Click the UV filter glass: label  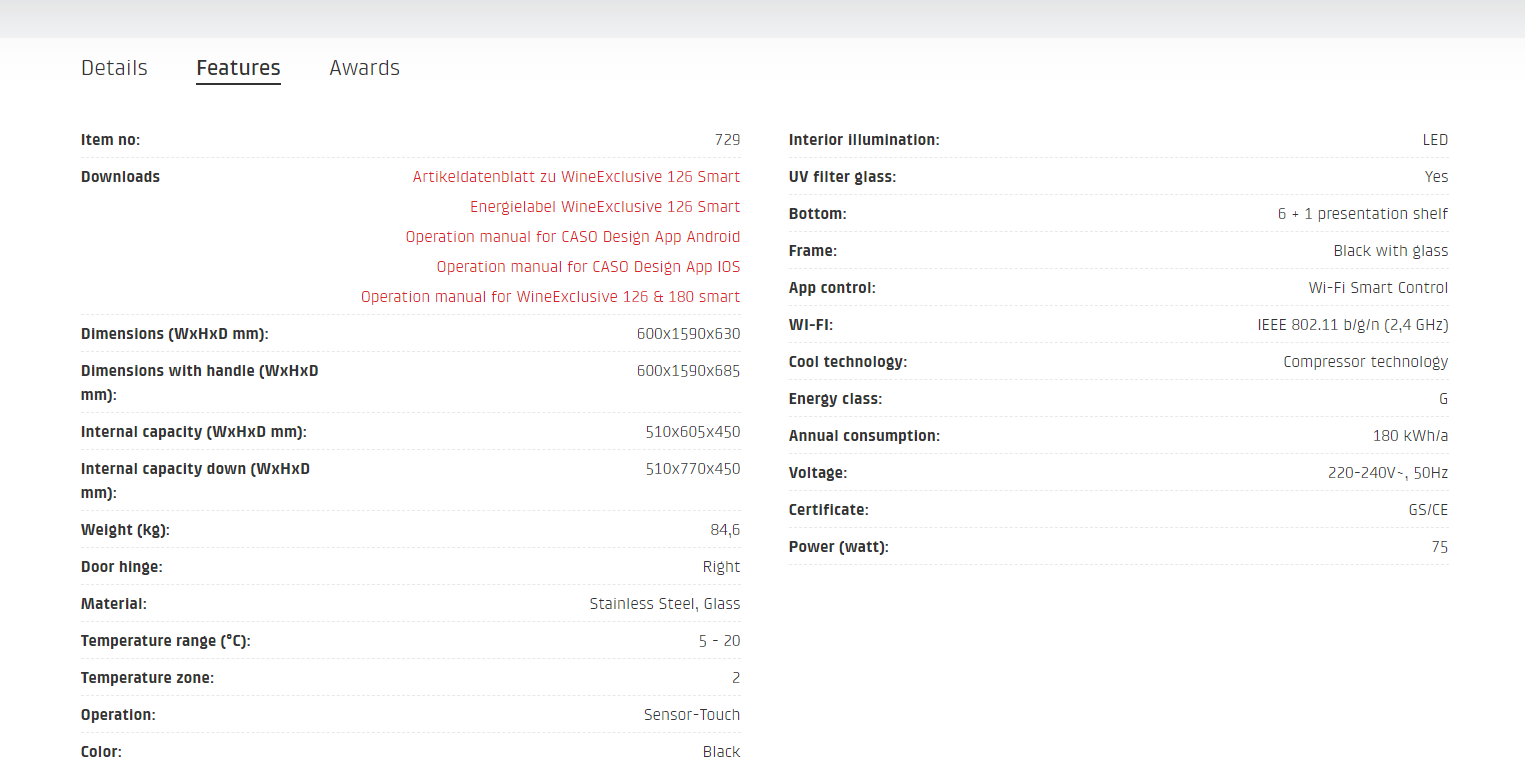843,177
